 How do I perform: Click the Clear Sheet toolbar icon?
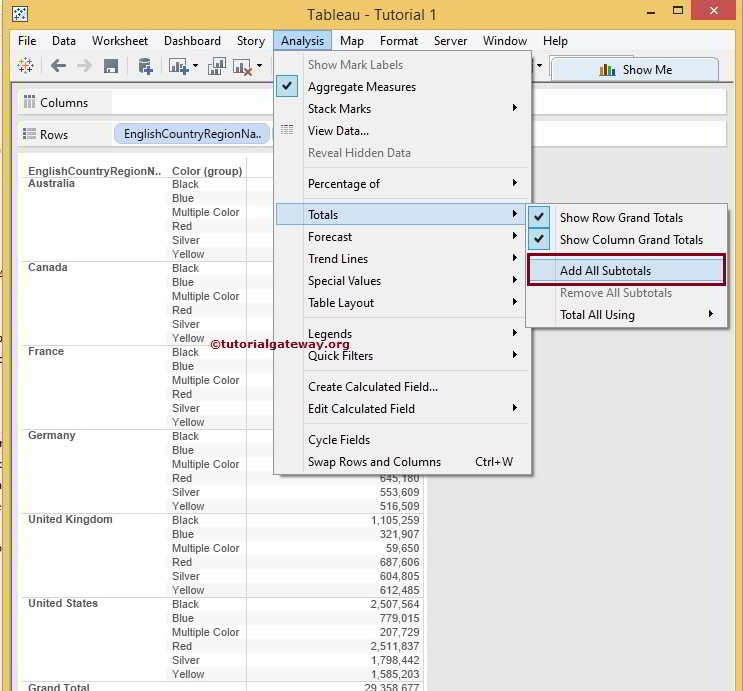coord(242,66)
